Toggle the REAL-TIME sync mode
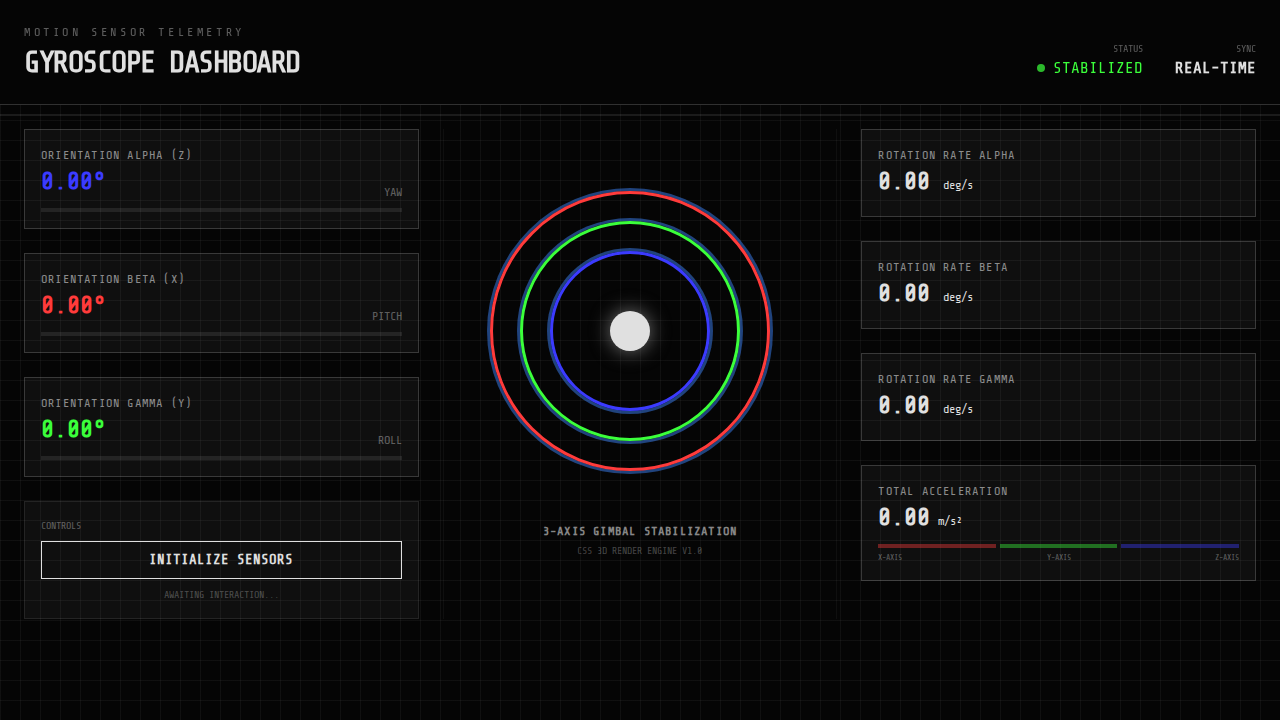Screen dimensions: 1280x720 pos(1214,68)
